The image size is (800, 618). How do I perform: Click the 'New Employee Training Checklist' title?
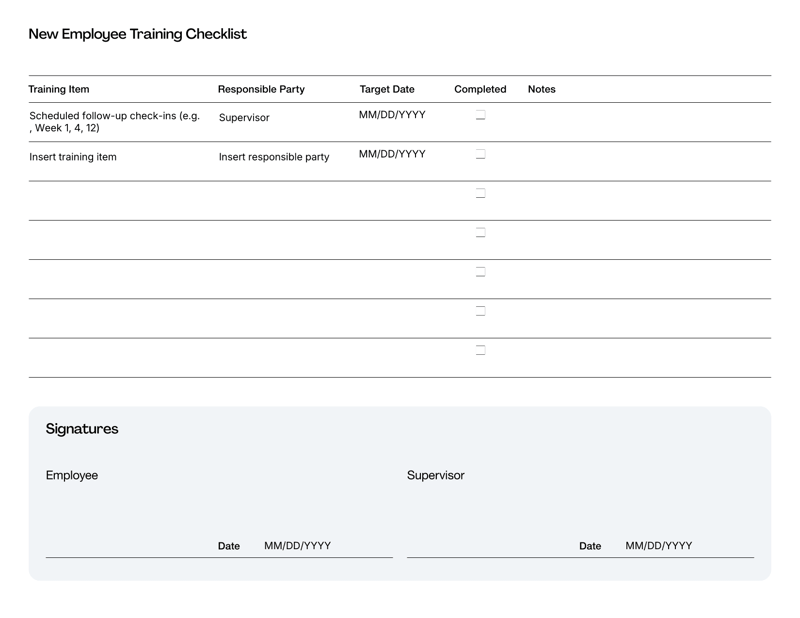140,33
